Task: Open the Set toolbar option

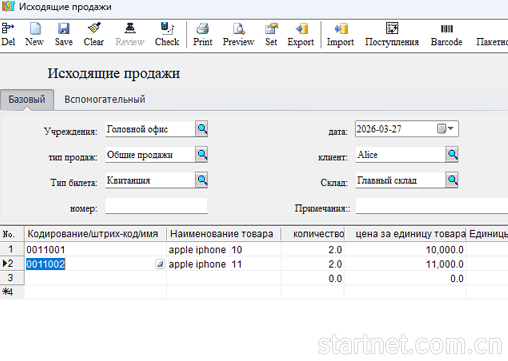Action: [271, 34]
